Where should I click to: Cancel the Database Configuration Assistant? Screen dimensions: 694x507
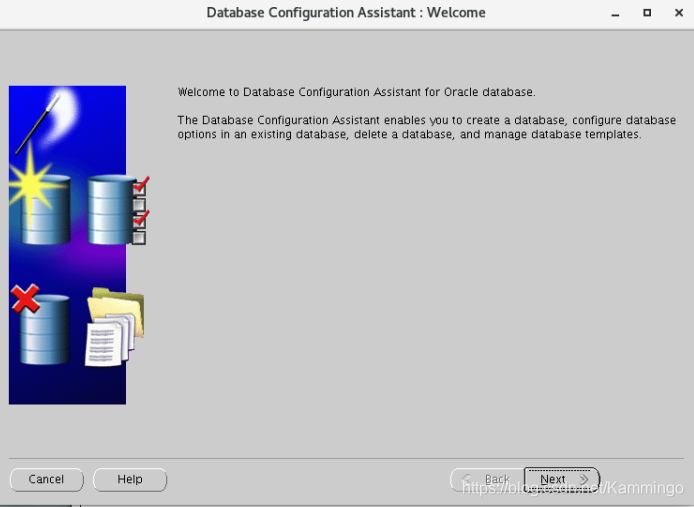46,480
